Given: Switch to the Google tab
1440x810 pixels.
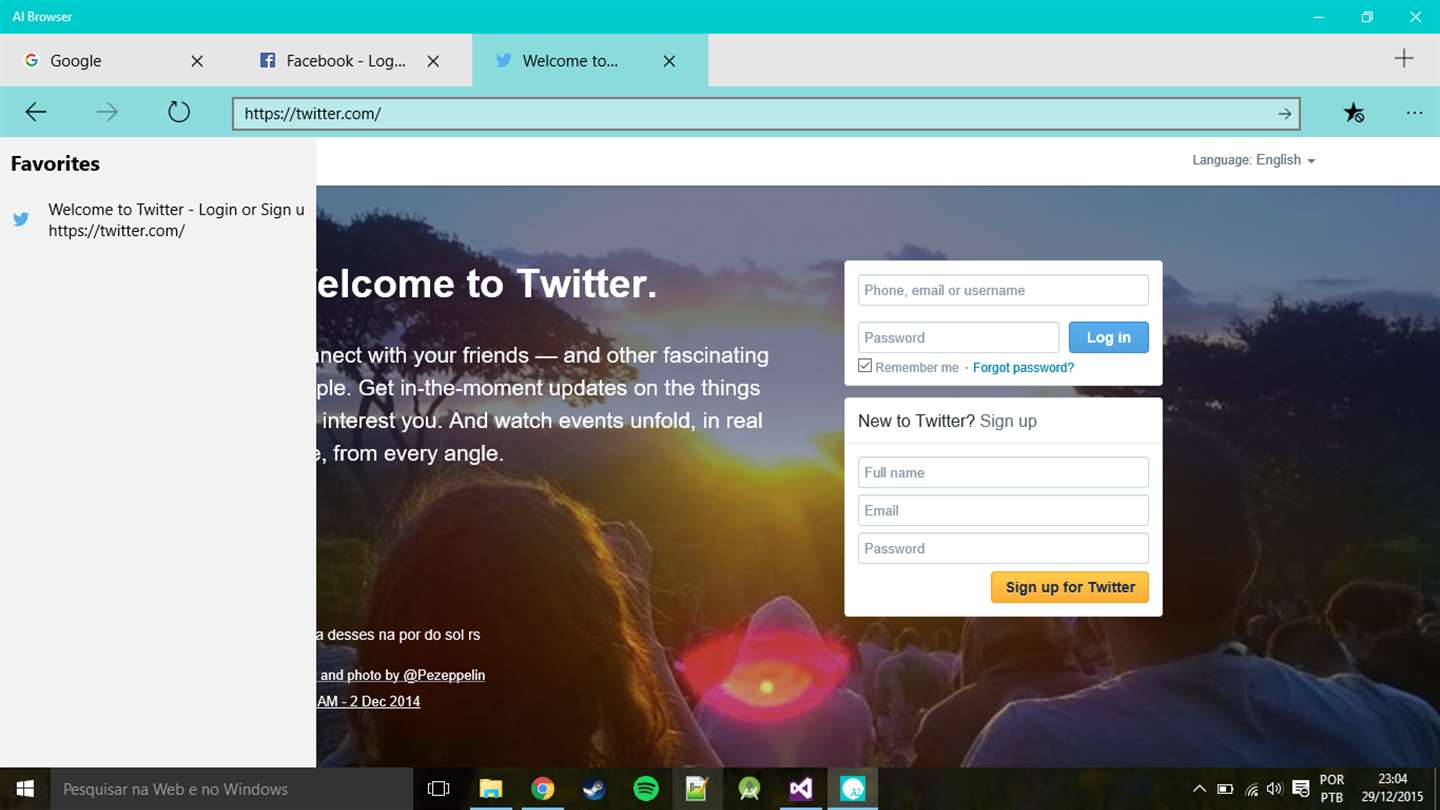Looking at the screenshot, I should 118,61.
